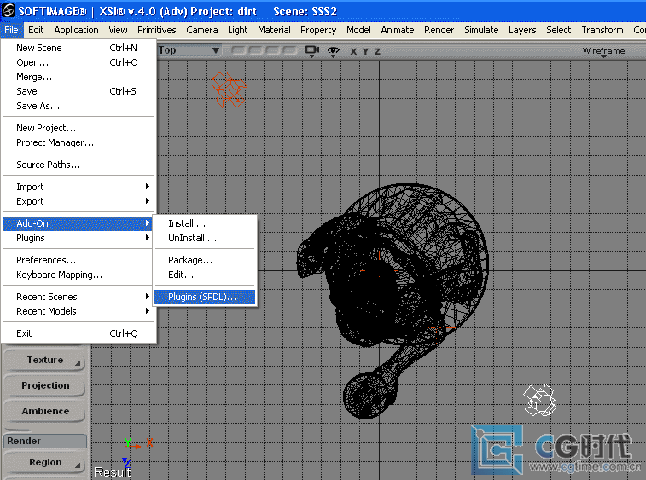
Task: Choose UnInstall in the Add-On submenu
Action: 205,238
